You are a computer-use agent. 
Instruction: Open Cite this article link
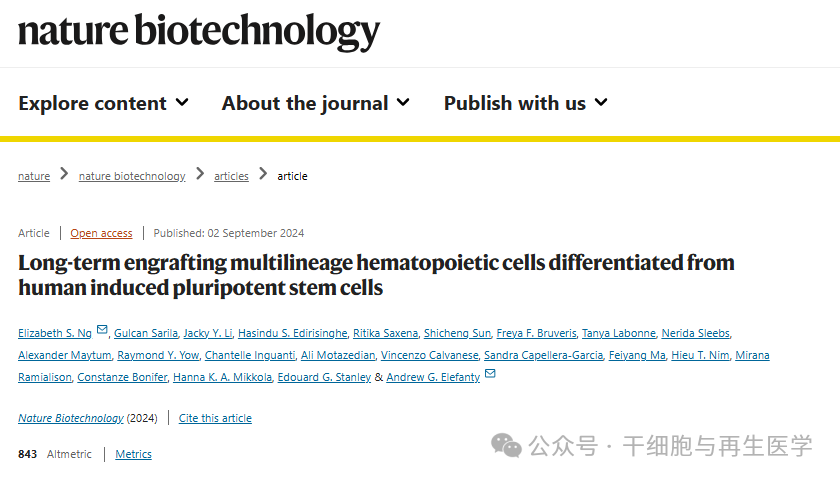point(215,418)
